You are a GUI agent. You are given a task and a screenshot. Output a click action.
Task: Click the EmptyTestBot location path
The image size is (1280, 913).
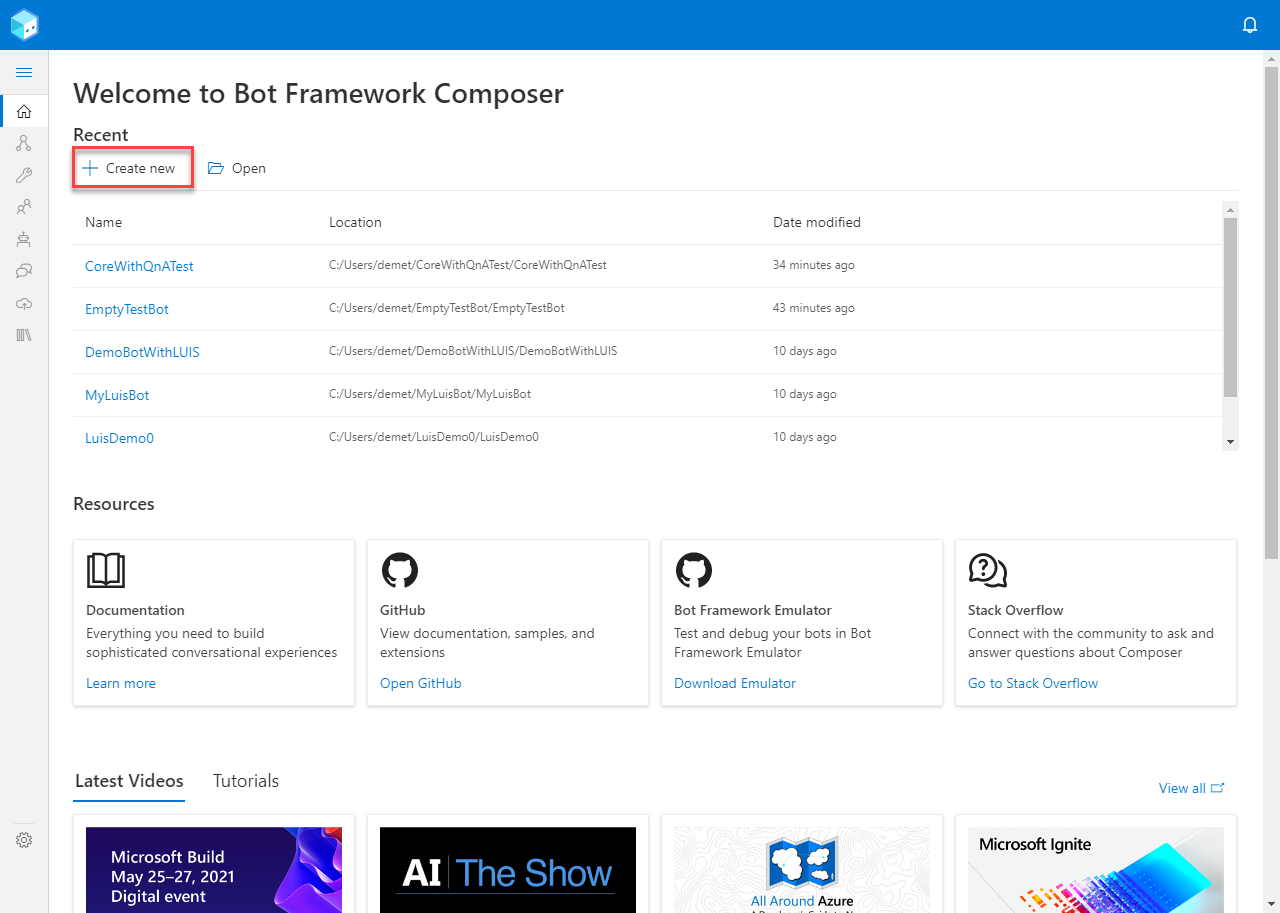(x=447, y=308)
